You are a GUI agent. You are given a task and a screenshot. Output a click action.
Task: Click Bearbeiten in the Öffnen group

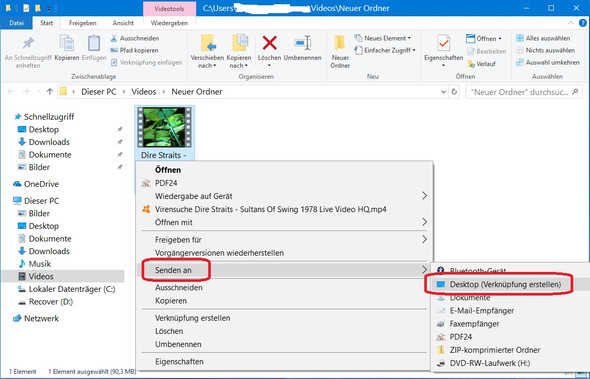486,51
